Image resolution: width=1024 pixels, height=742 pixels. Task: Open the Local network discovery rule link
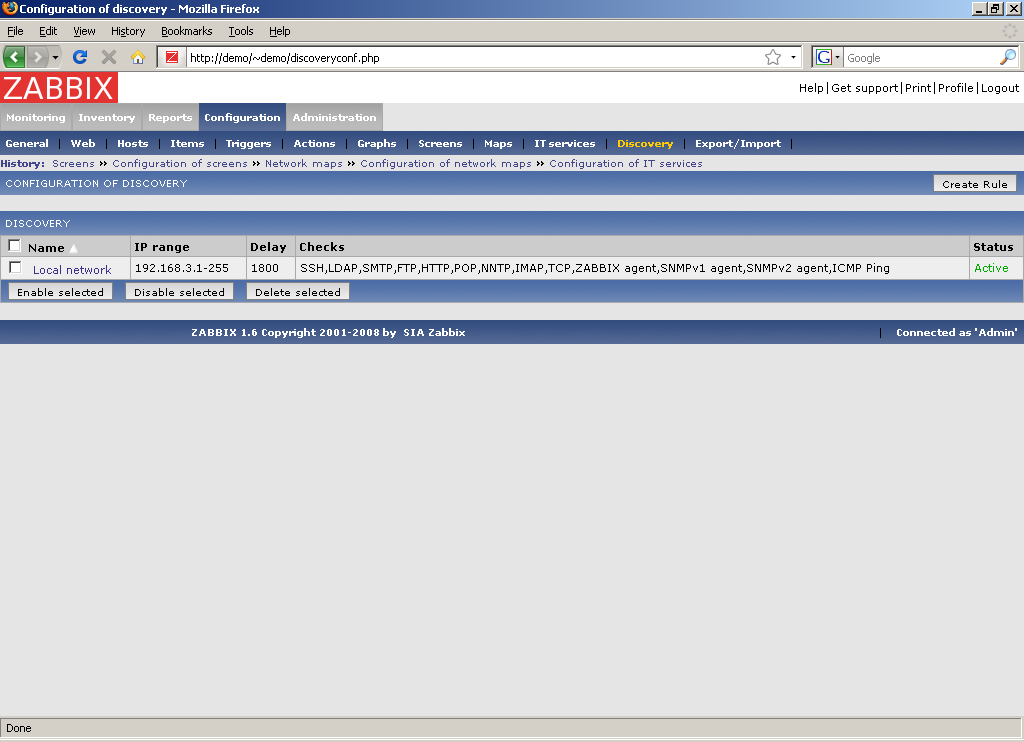click(72, 270)
